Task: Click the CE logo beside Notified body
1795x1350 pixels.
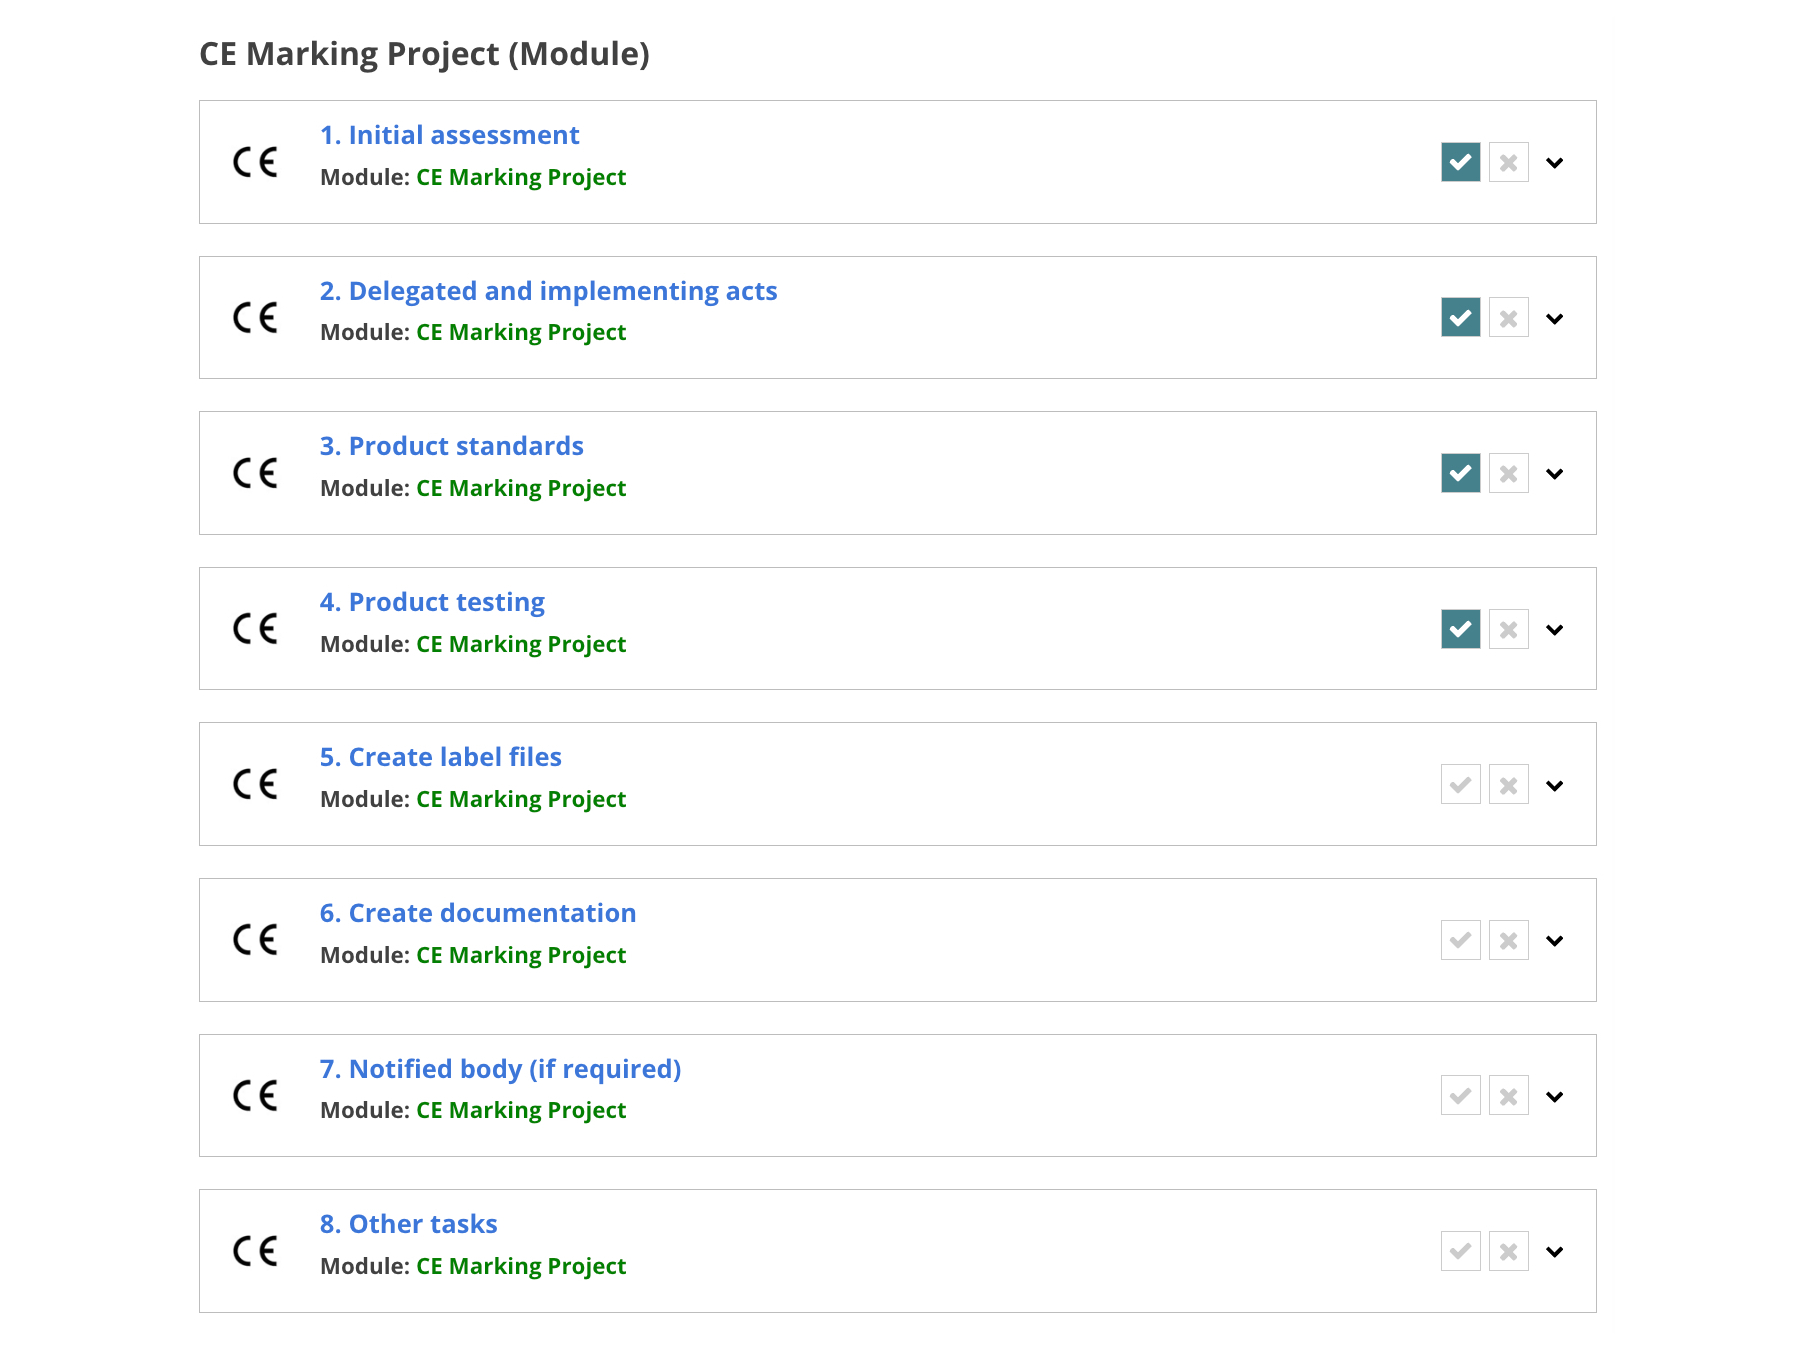Action: pos(255,1095)
